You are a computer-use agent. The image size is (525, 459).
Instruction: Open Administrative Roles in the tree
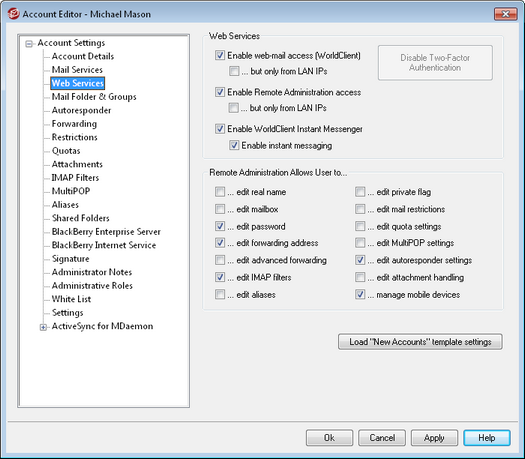(x=92, y=286)
